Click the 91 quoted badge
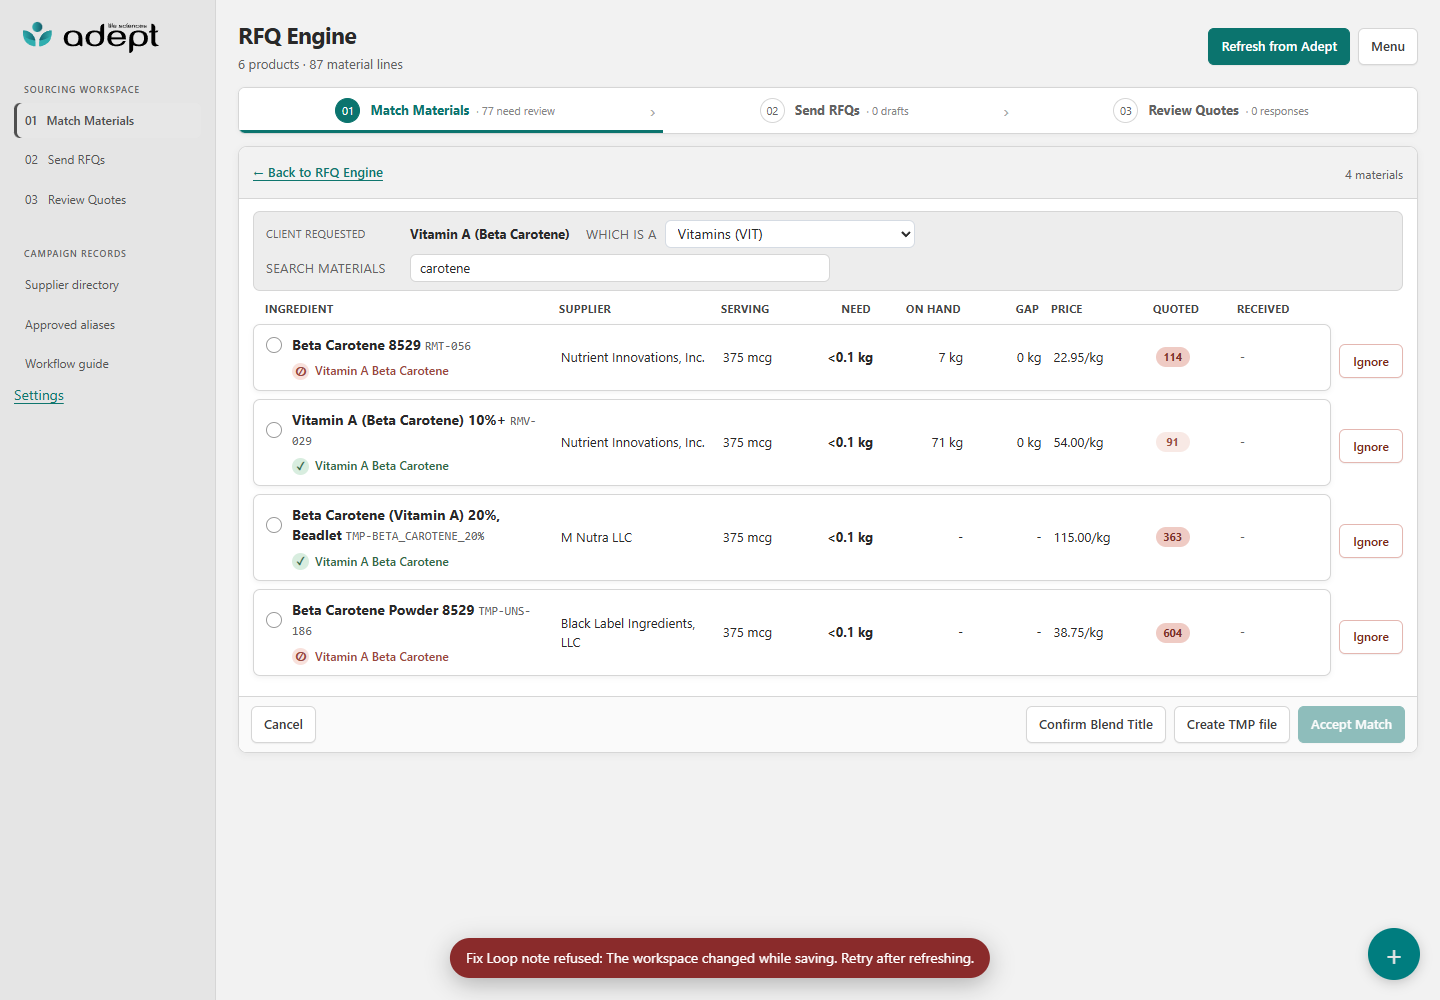 (x=1173, y=442)
